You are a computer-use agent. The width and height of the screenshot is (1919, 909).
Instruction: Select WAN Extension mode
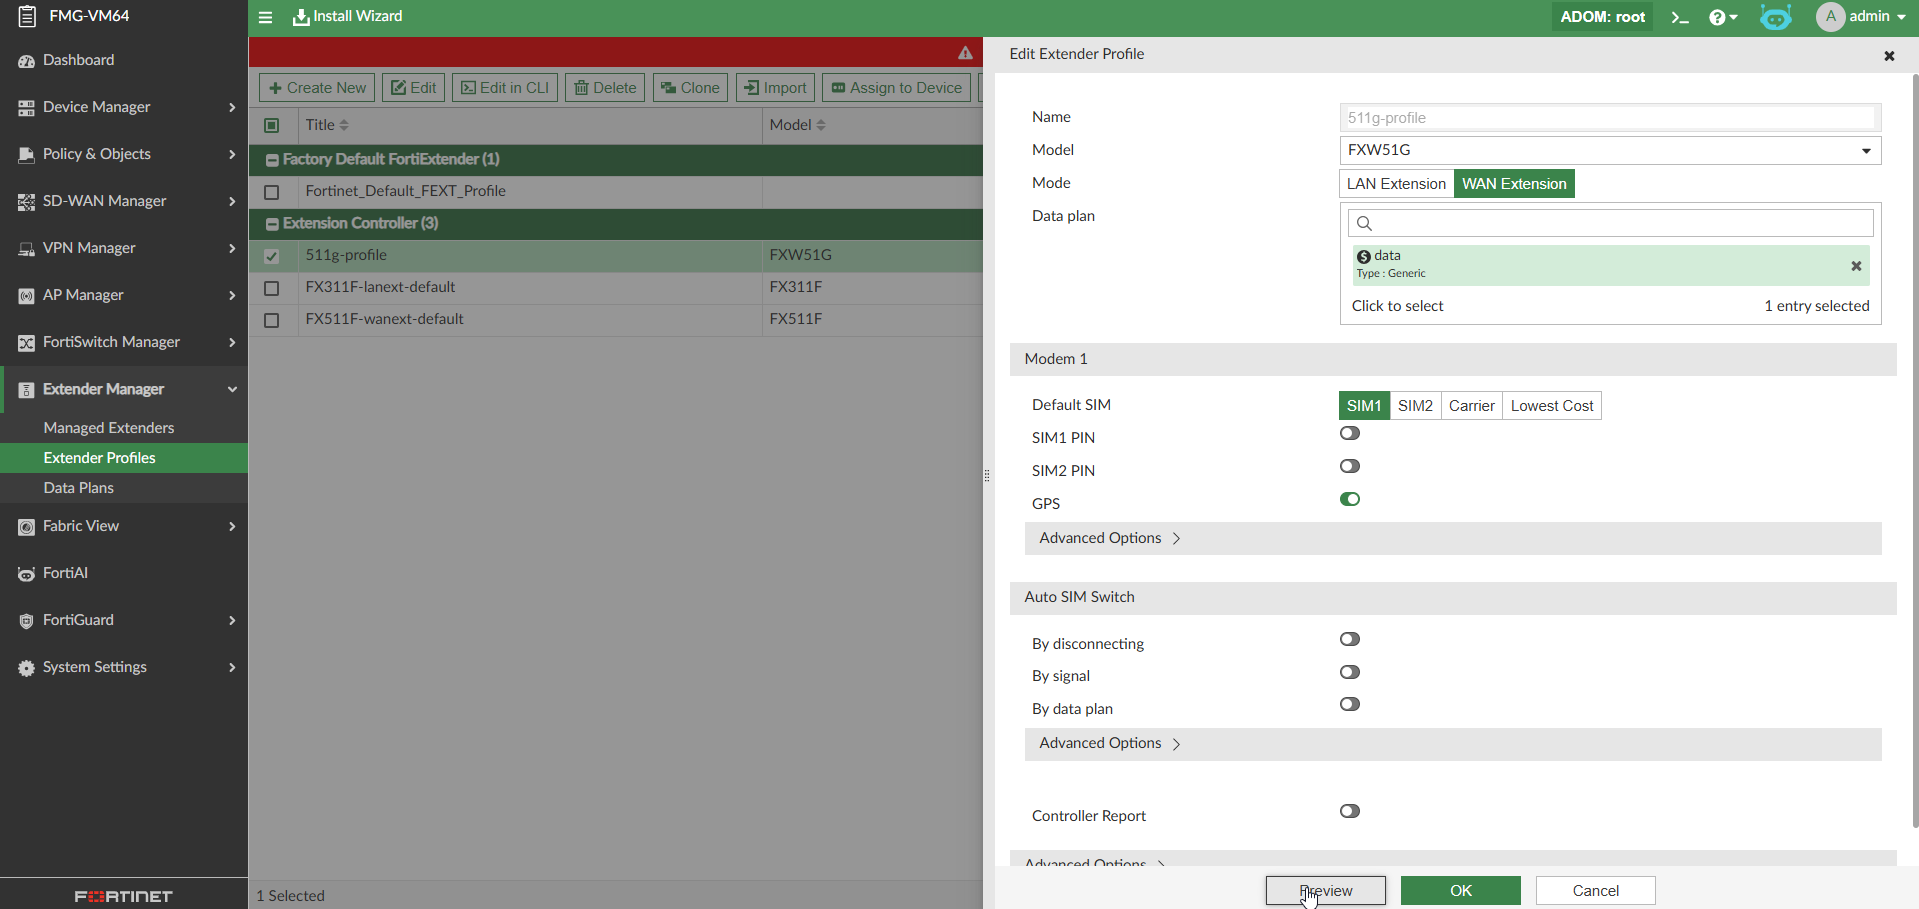pos(1514,184)
